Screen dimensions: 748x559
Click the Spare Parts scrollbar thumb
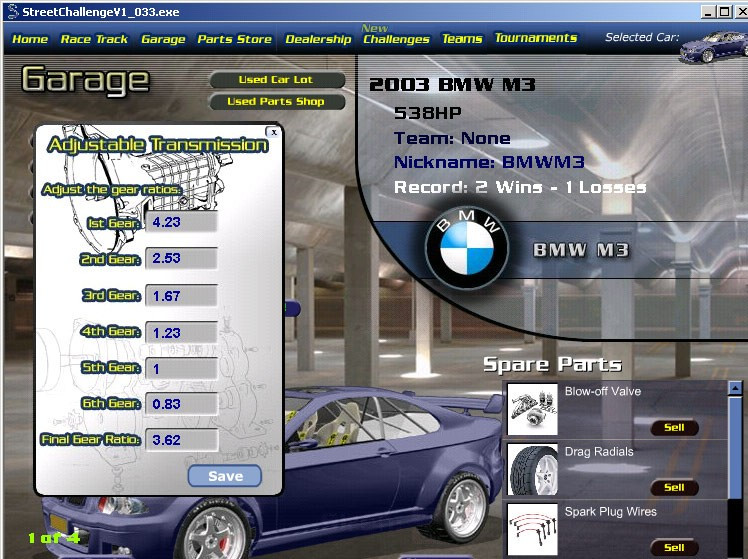735,446
